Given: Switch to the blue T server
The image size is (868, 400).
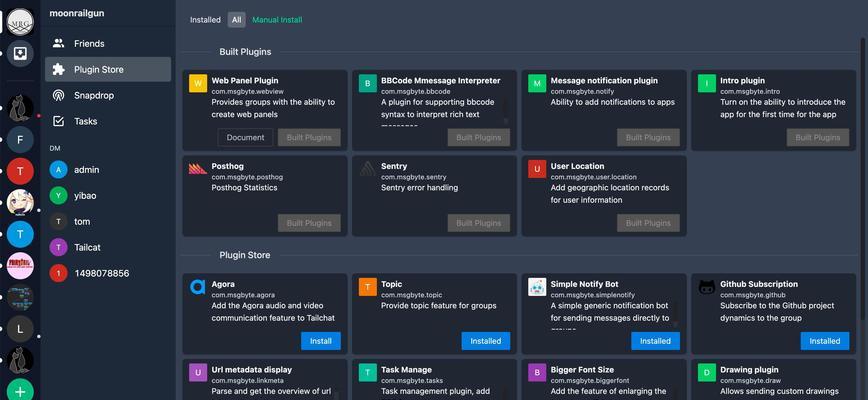Looking at the screenshot, I should click(20, 234).
